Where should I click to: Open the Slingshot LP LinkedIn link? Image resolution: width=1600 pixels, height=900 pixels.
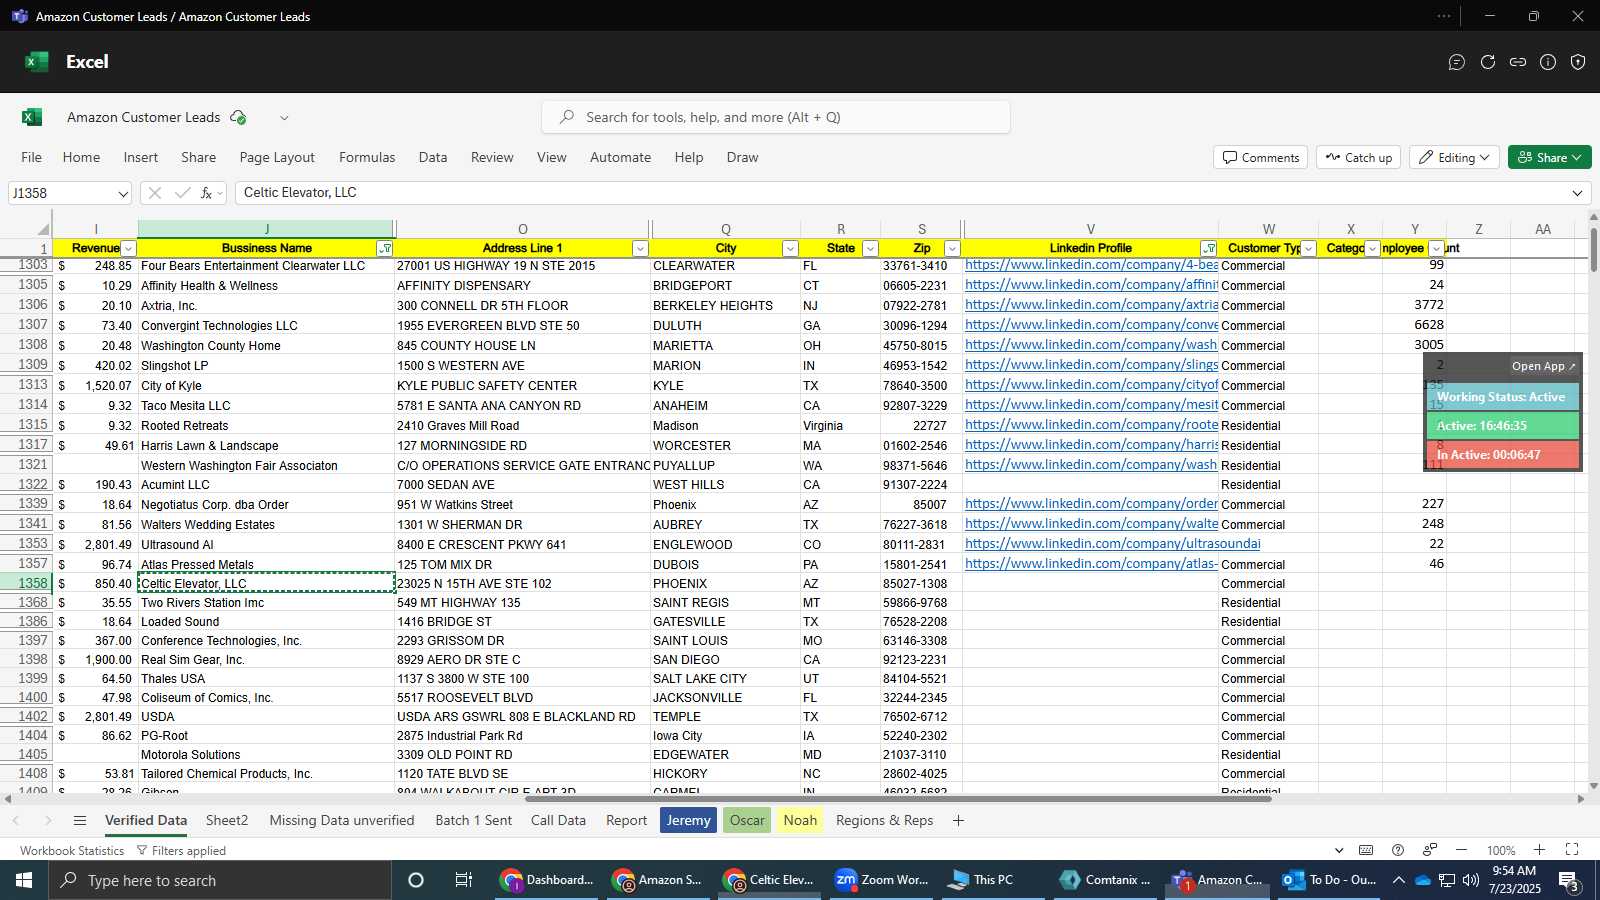point(1091,365)
